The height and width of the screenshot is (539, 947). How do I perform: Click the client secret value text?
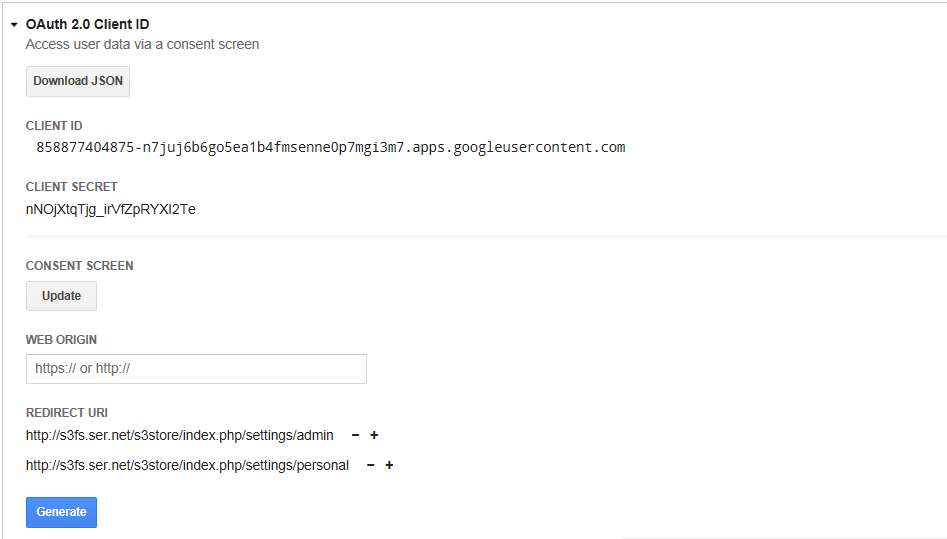(111, 209)
